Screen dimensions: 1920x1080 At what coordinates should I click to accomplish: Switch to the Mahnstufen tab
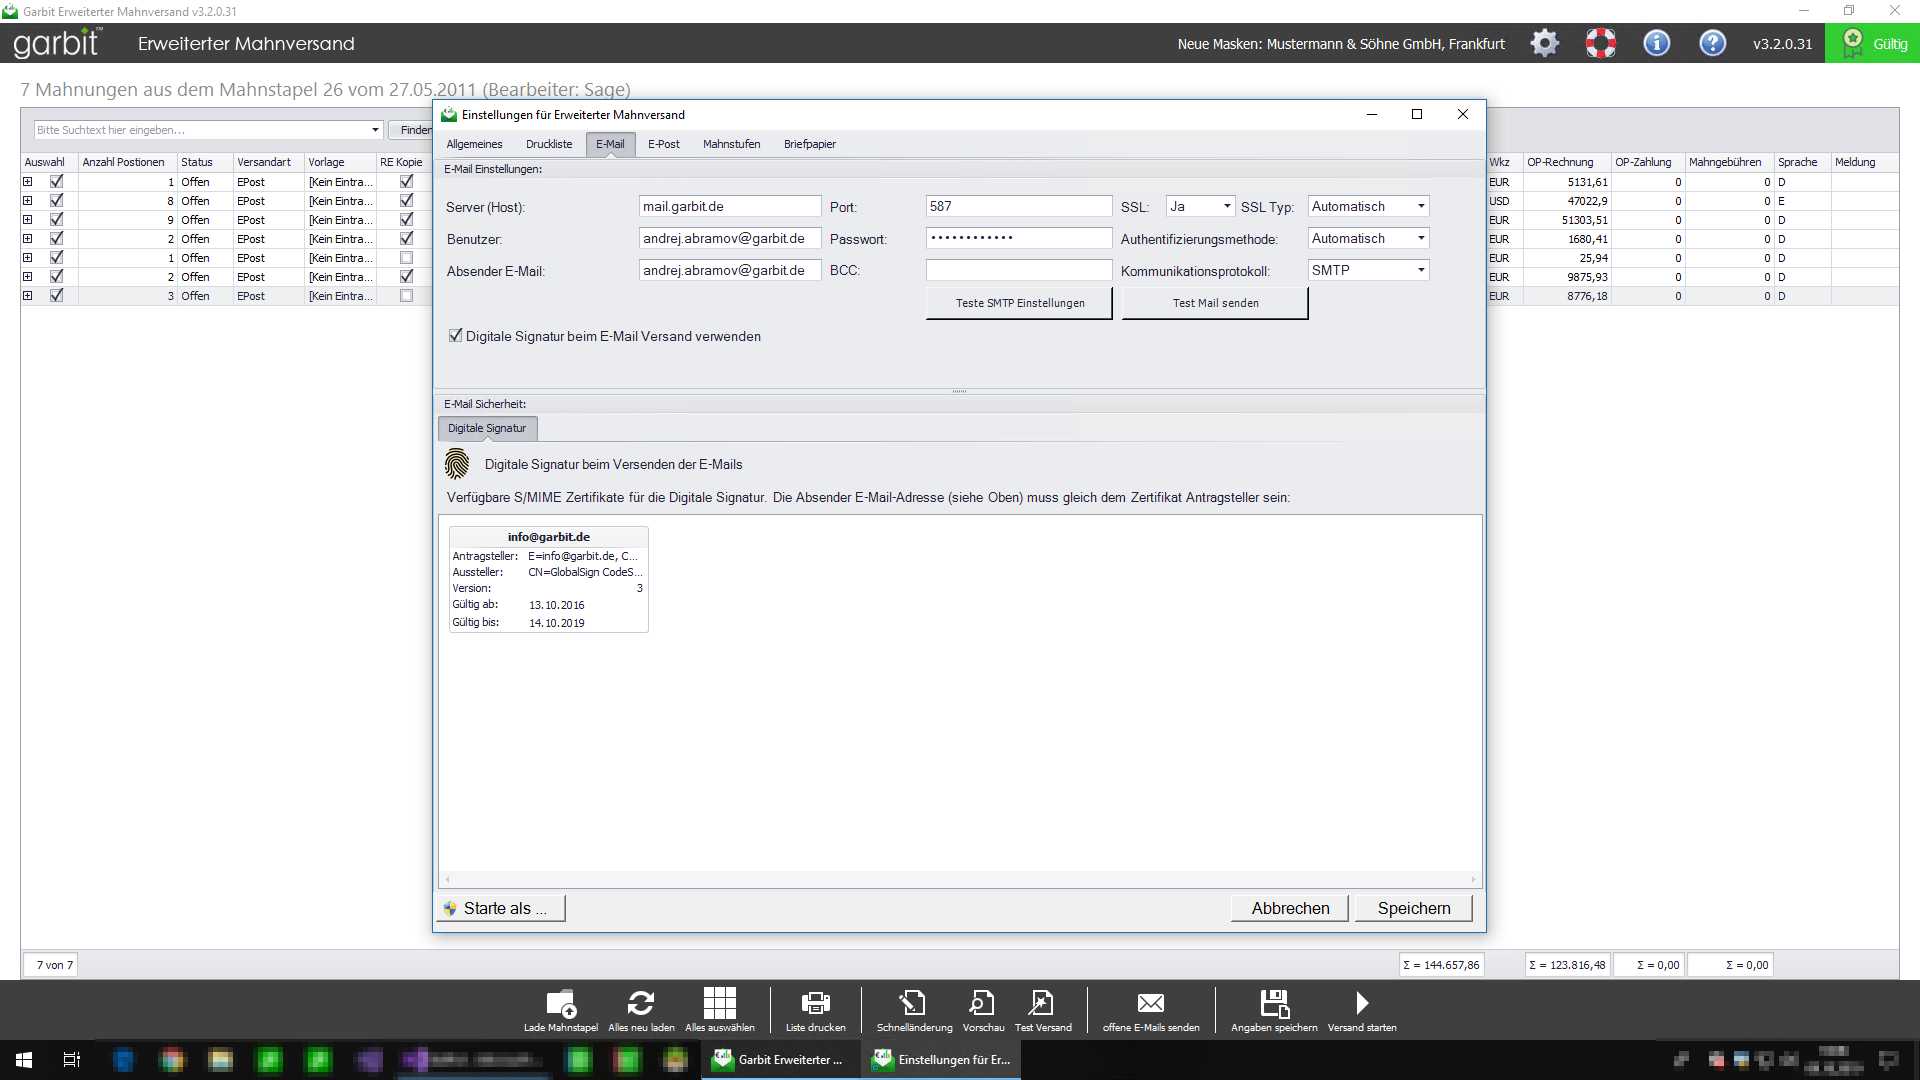click(731, 144)
